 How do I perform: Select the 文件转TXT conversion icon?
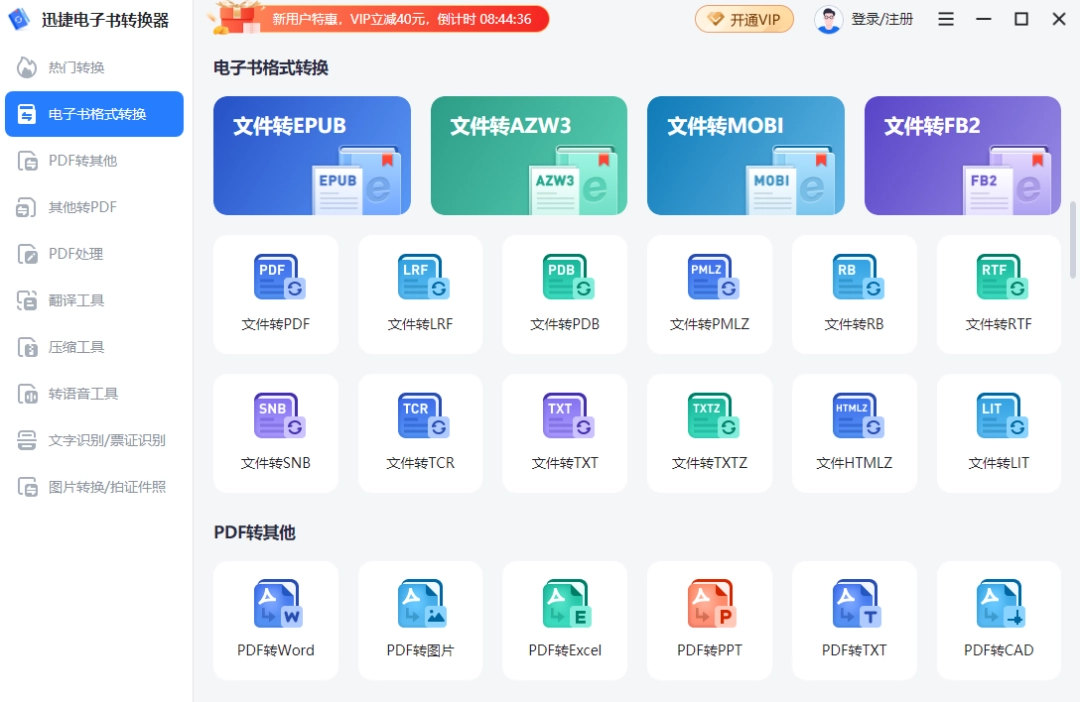(565, 432)
